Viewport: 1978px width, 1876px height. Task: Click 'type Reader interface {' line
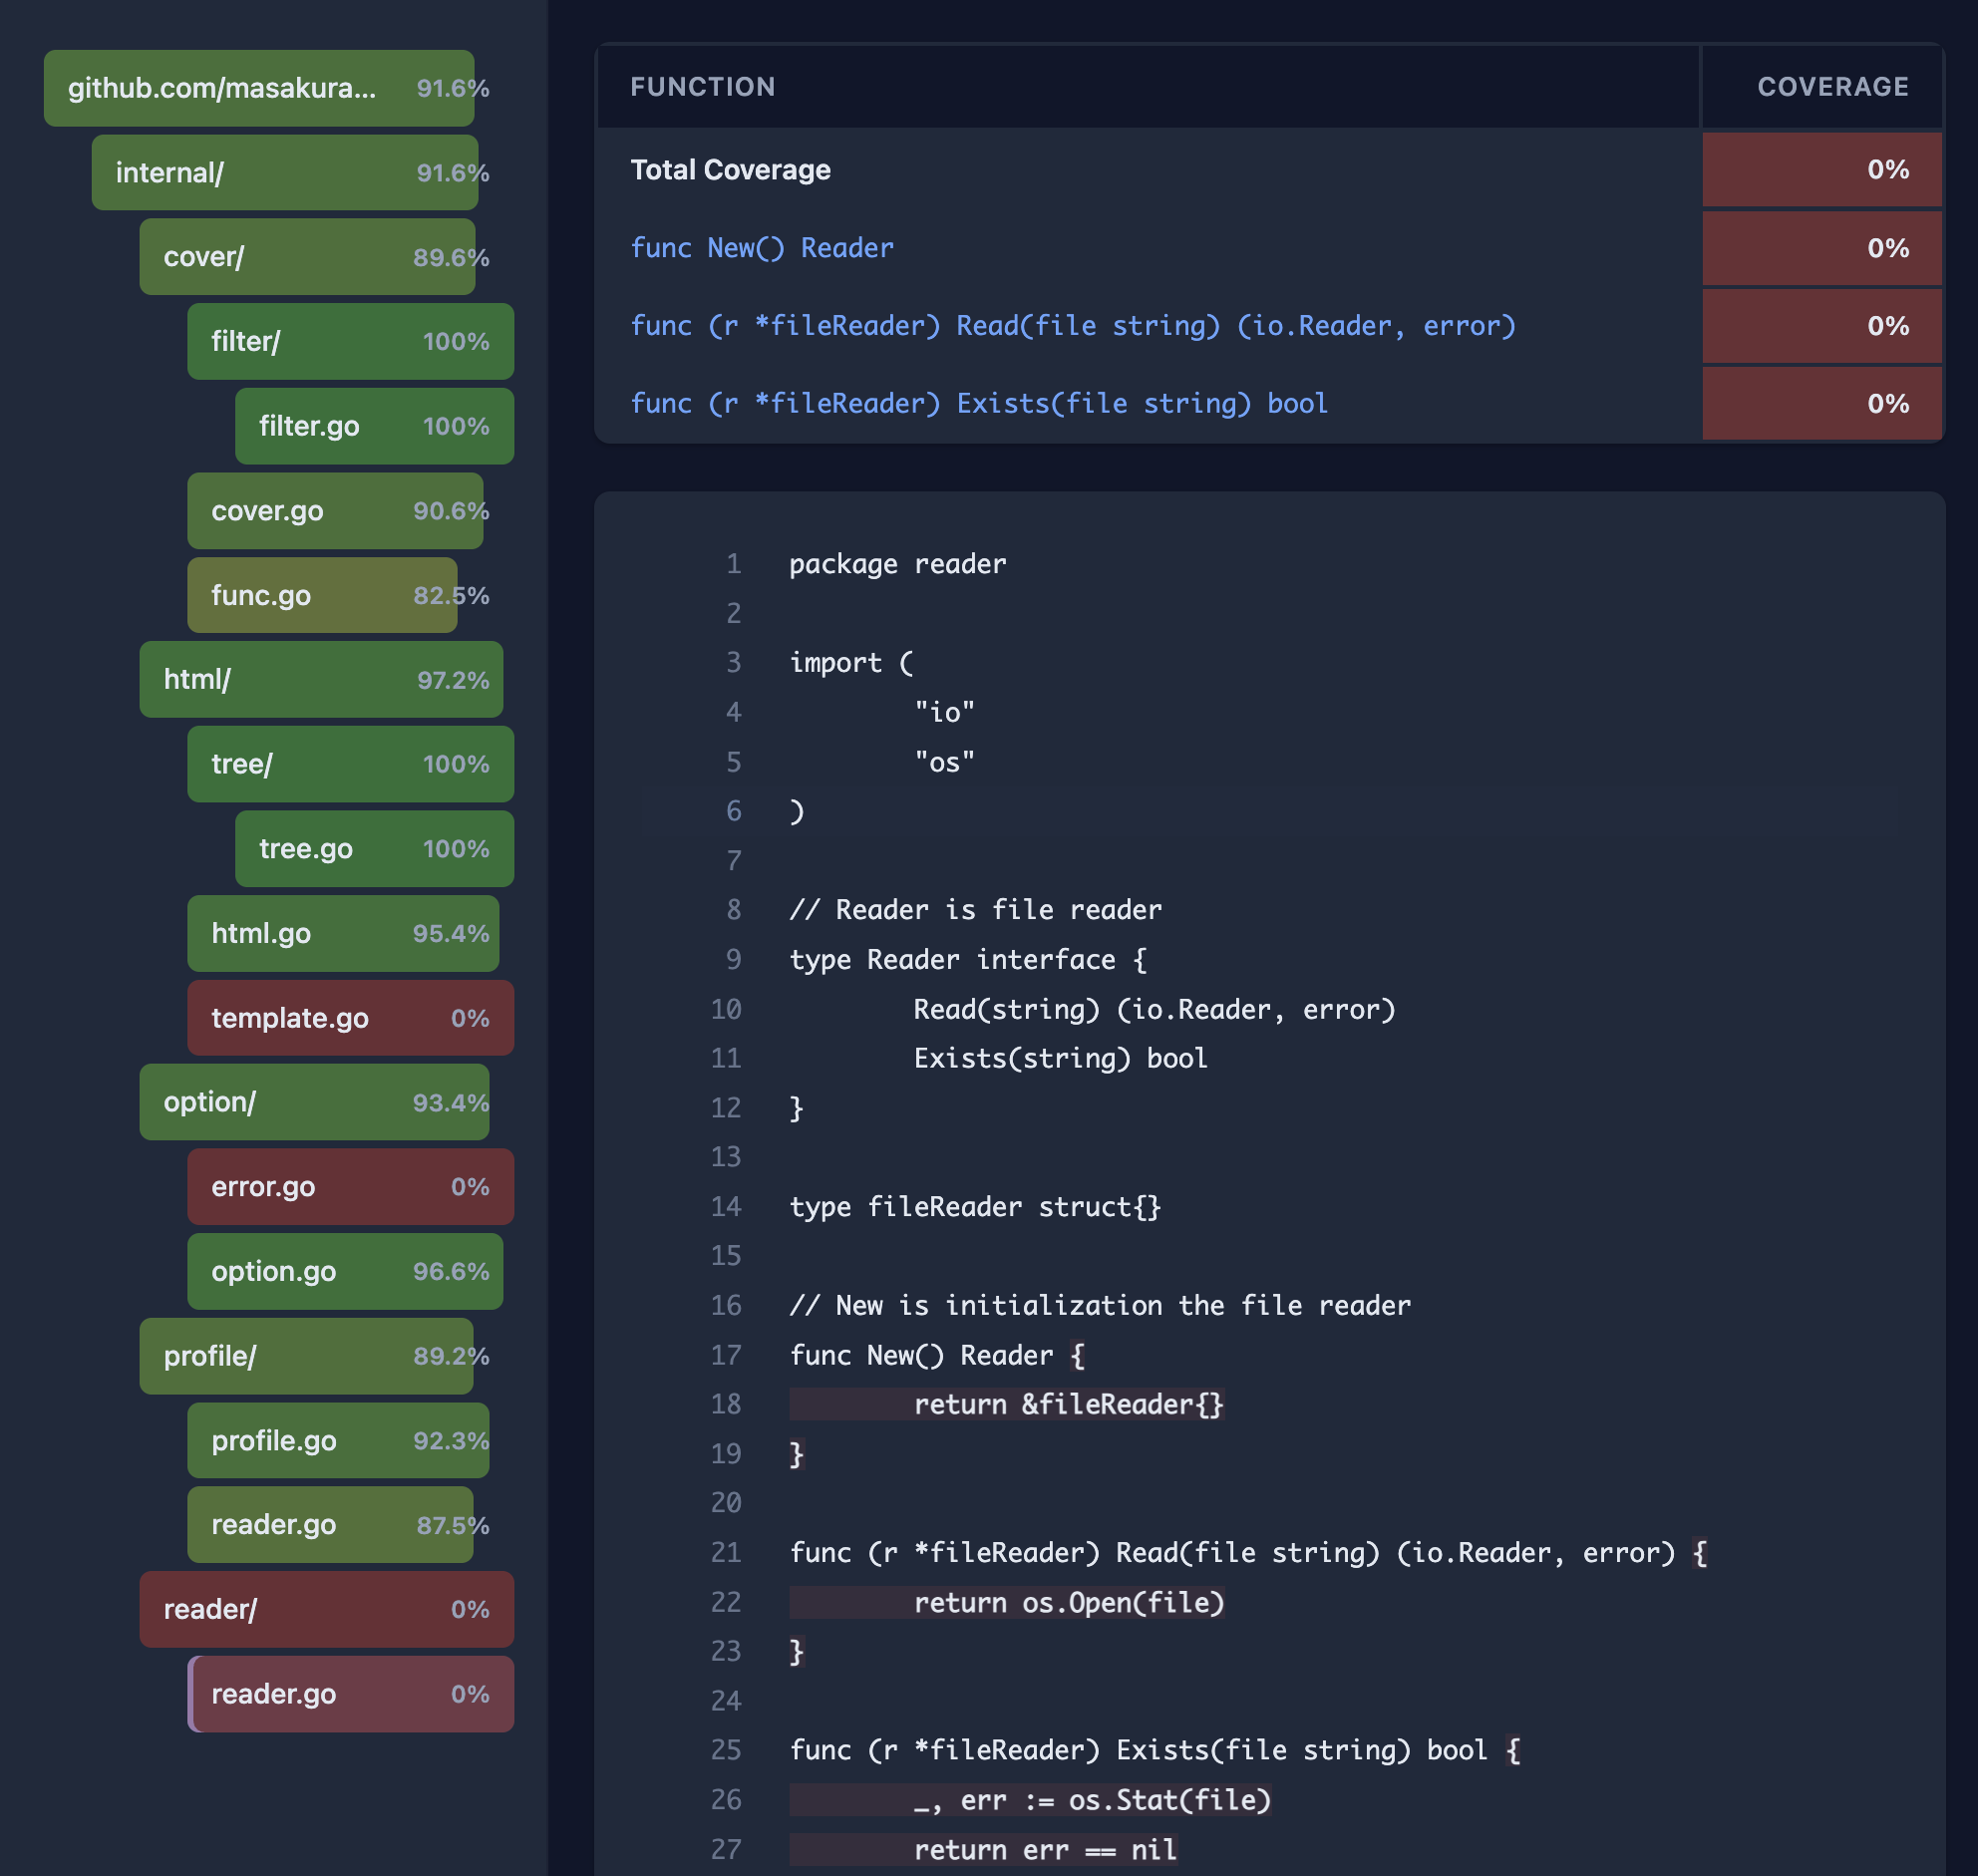point(967,958)
